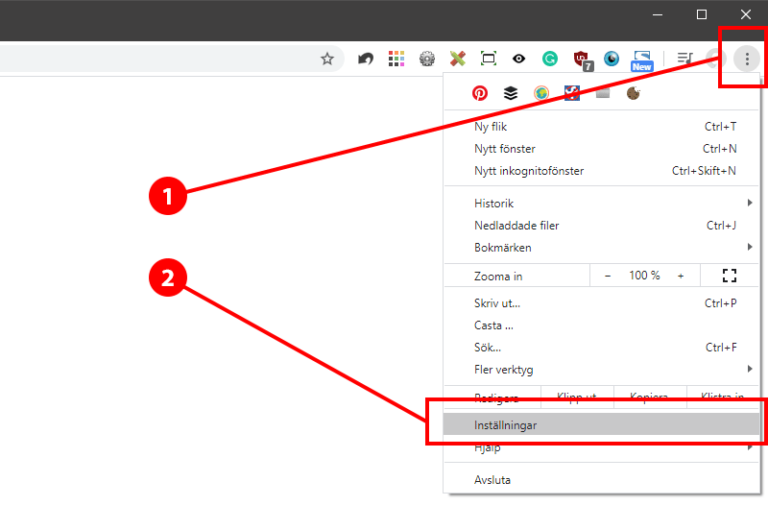
Task: Open Inställningar from the menu
Action: (x=601, y=425)
